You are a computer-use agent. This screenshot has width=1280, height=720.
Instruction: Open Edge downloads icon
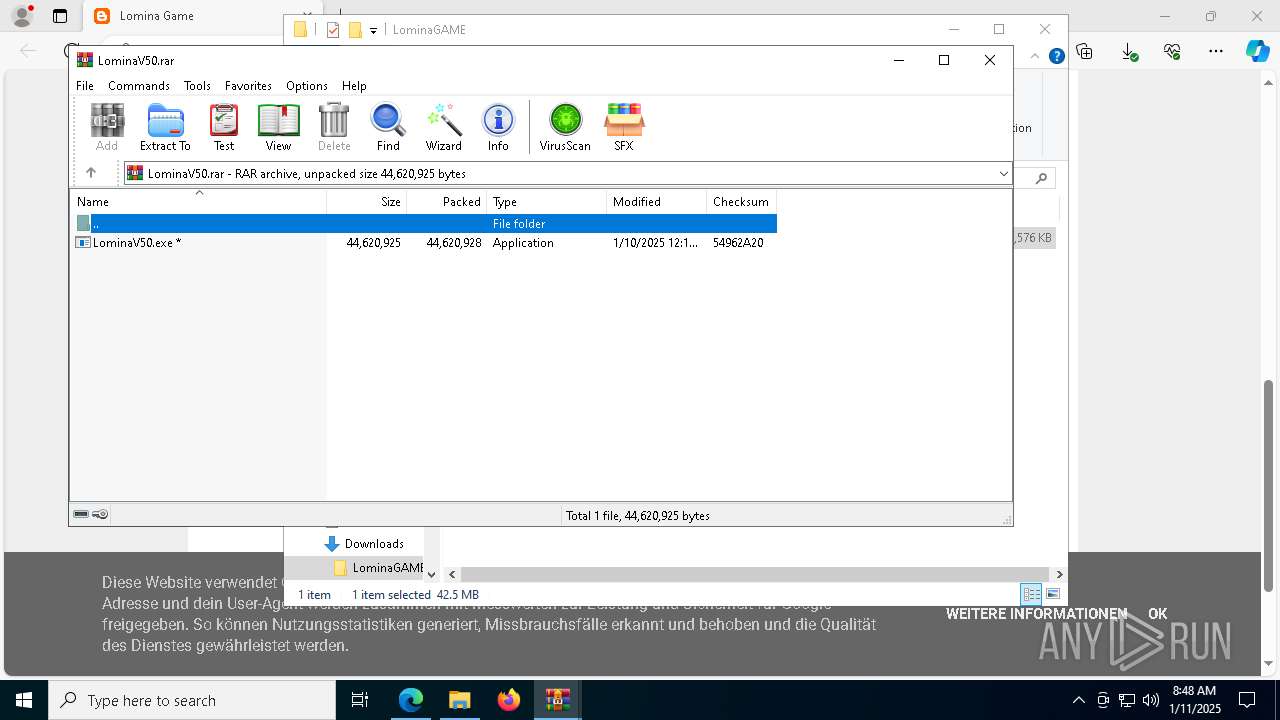[1129, 51]
